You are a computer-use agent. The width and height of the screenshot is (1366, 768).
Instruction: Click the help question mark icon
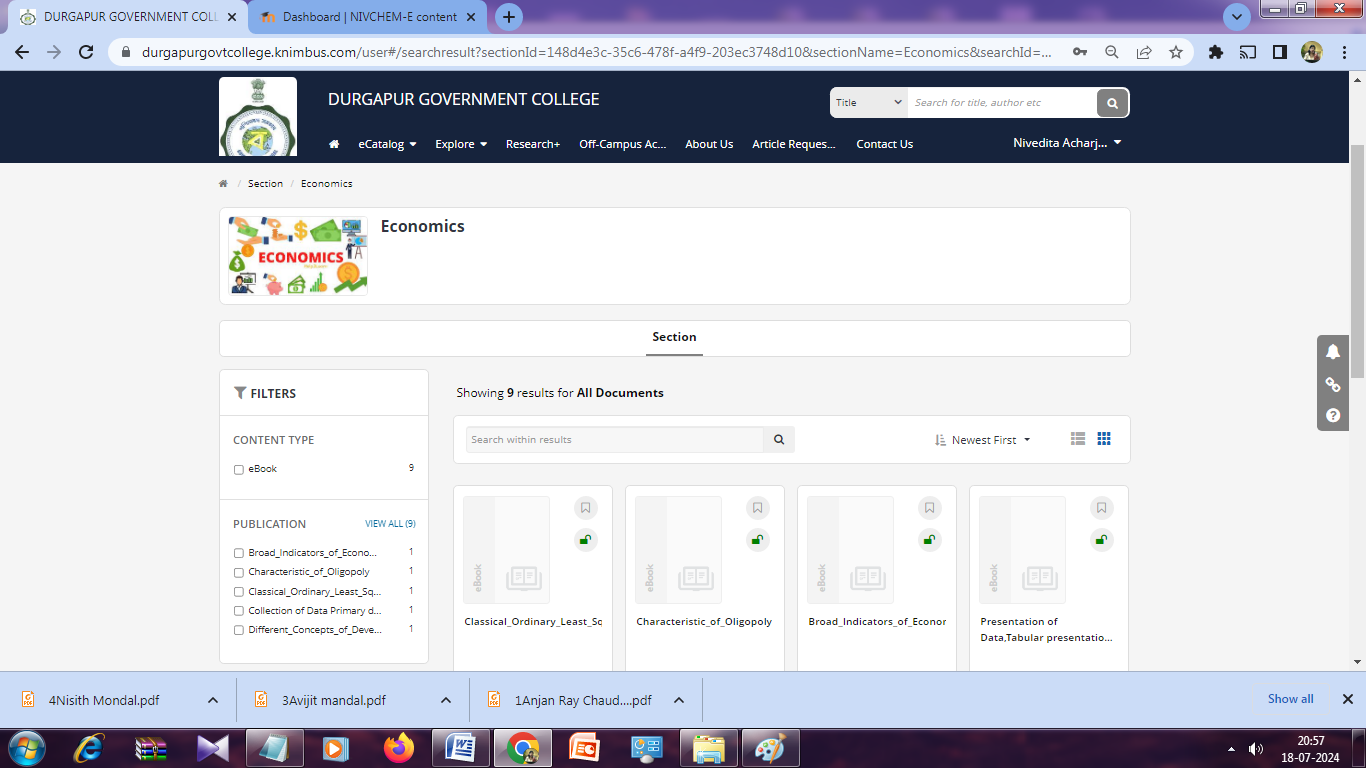[x=1333, y=415]
